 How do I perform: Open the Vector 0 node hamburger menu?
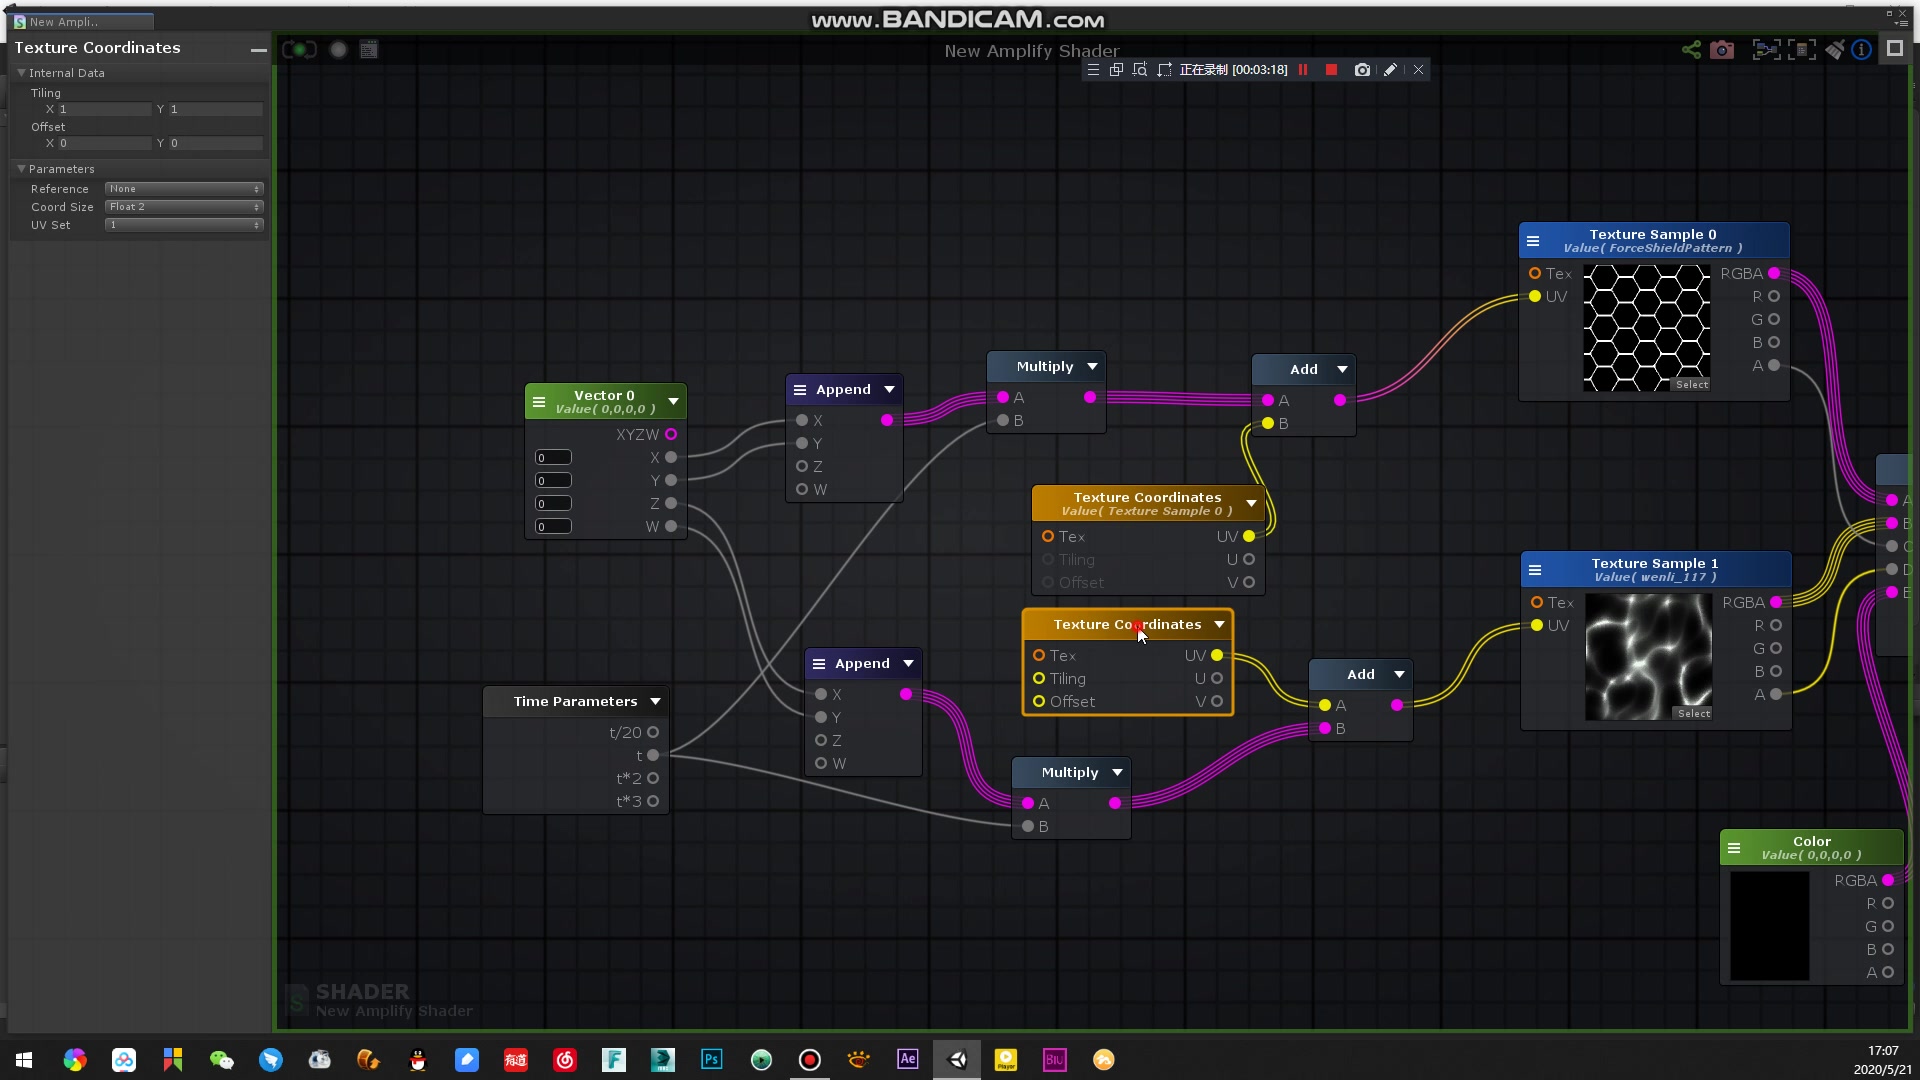pyautogui.click(x=539, y=402)
